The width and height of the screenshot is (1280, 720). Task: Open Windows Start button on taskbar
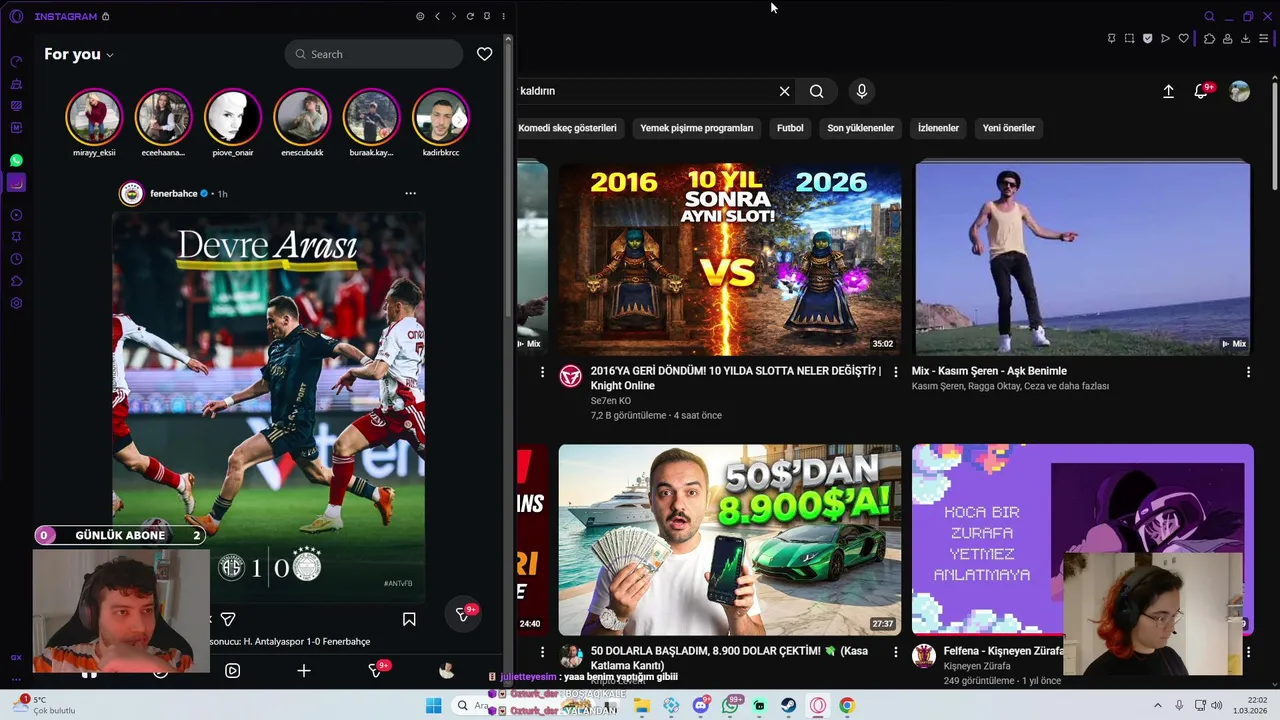click(x=433, y=706)
